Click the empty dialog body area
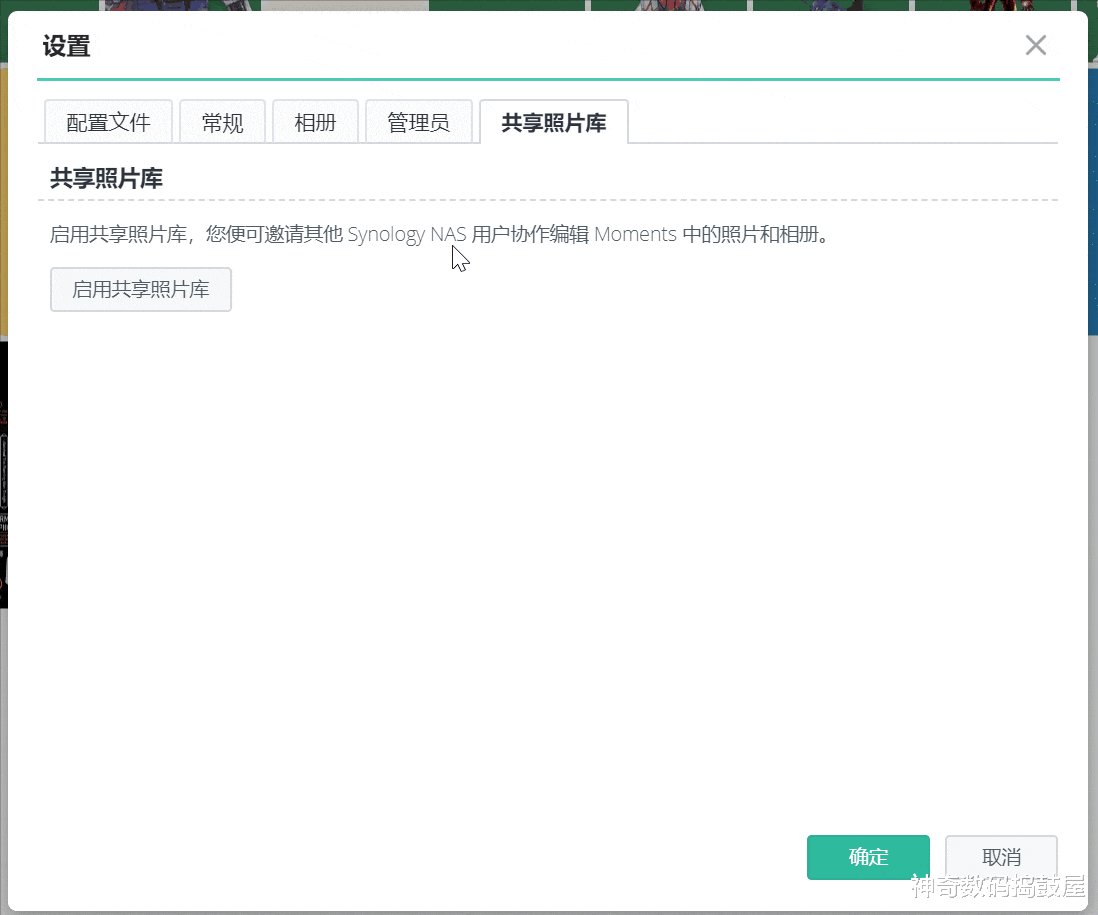 click(x=549, y=550)
